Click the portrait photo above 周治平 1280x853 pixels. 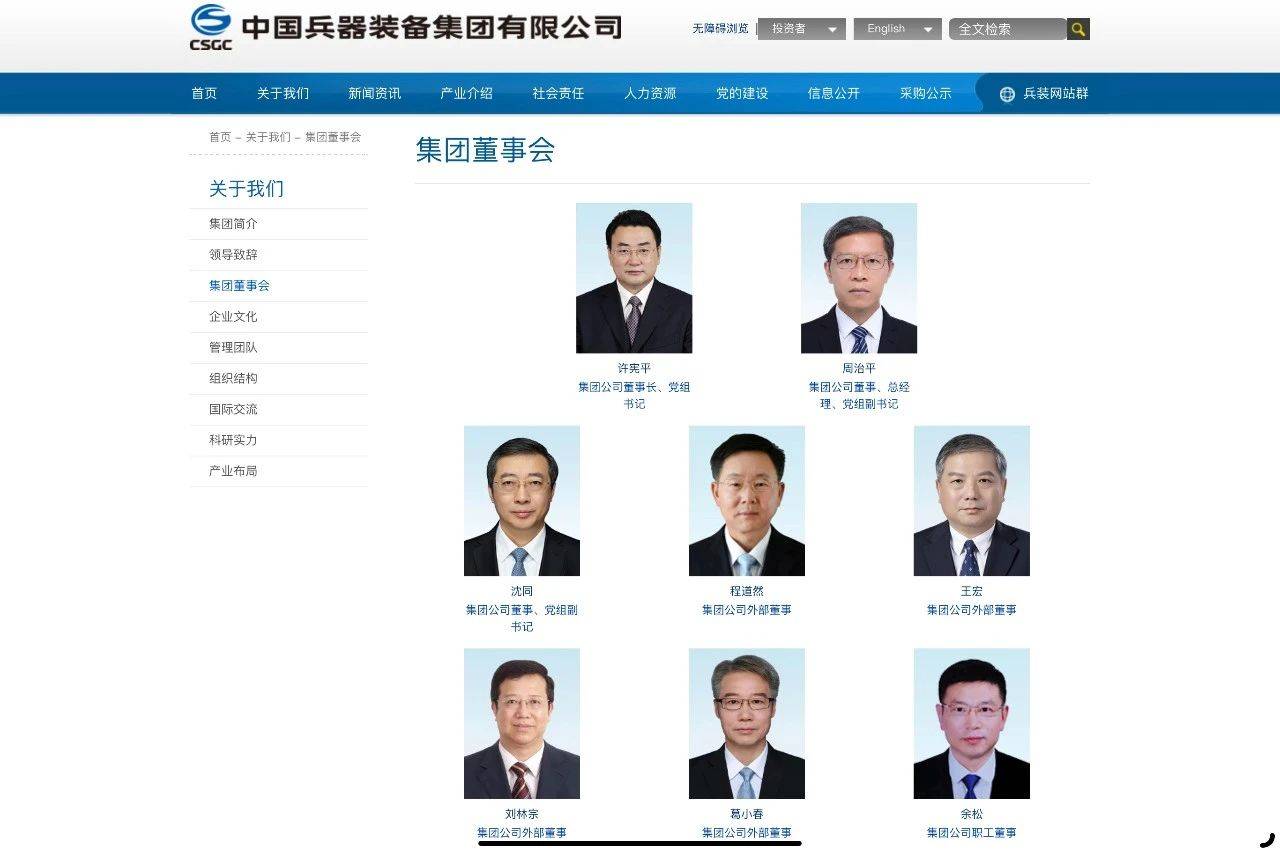(859, 278)
